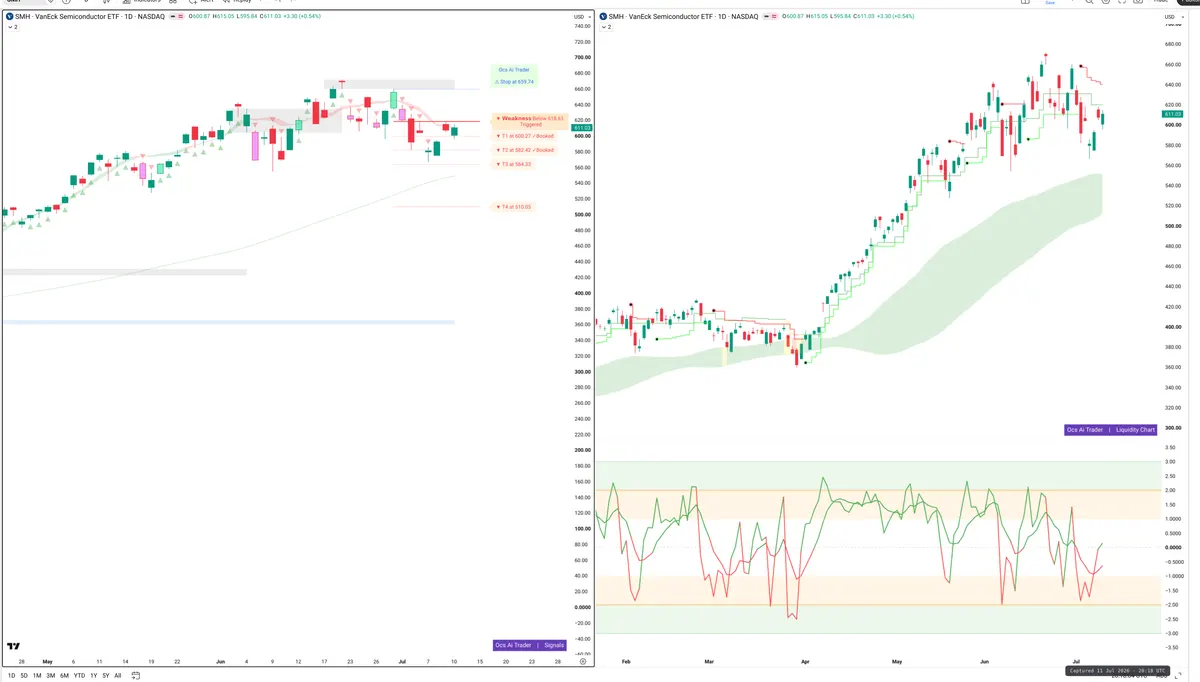Expand the collapsed indicators legend on right chart
The width and height of the screenshot is (1200, 682).
tap(607, 27)
